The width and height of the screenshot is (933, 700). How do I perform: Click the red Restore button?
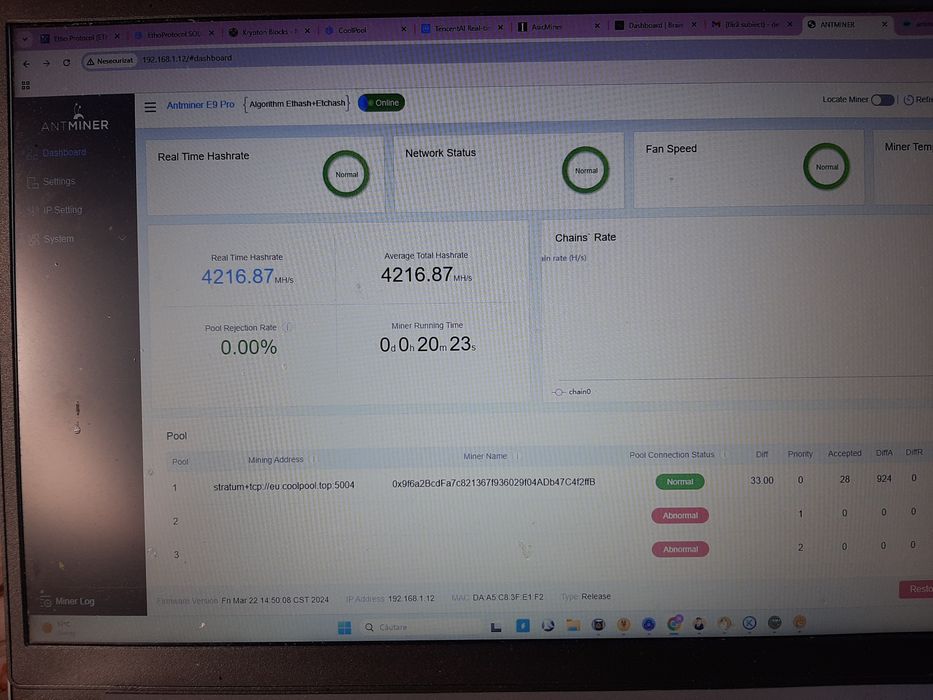[x=916, y=589]
